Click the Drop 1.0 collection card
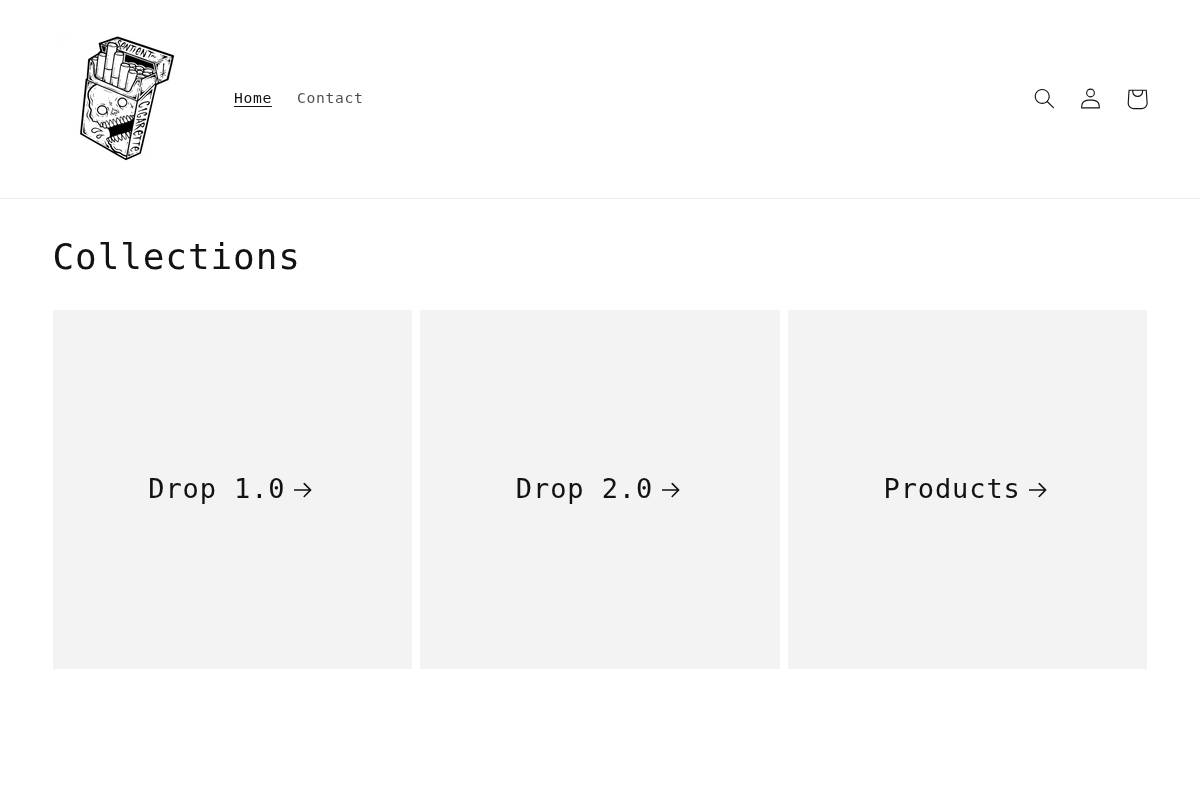 [x=232, y=489]
